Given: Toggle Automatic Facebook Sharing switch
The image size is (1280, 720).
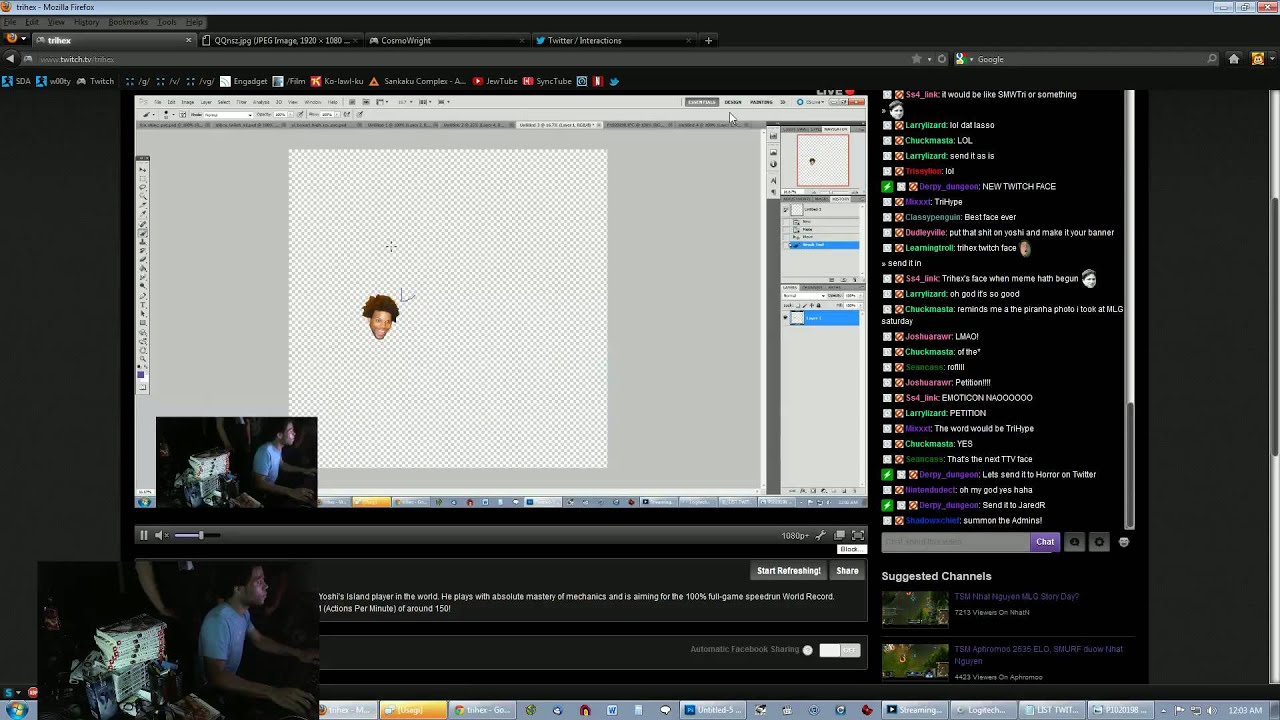Looking at the screenshot, I should (839, 650).
